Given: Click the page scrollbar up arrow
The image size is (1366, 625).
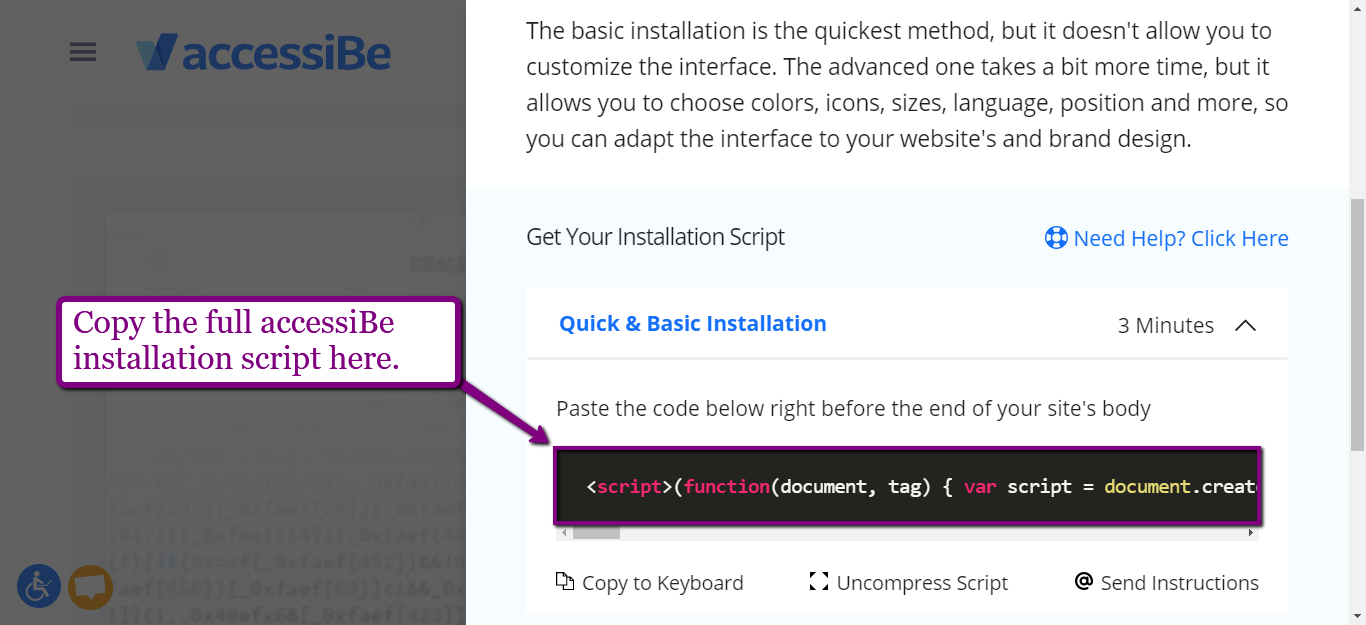Looking at the screenshot, I should pyautogui.click(x=1357, y=8).
